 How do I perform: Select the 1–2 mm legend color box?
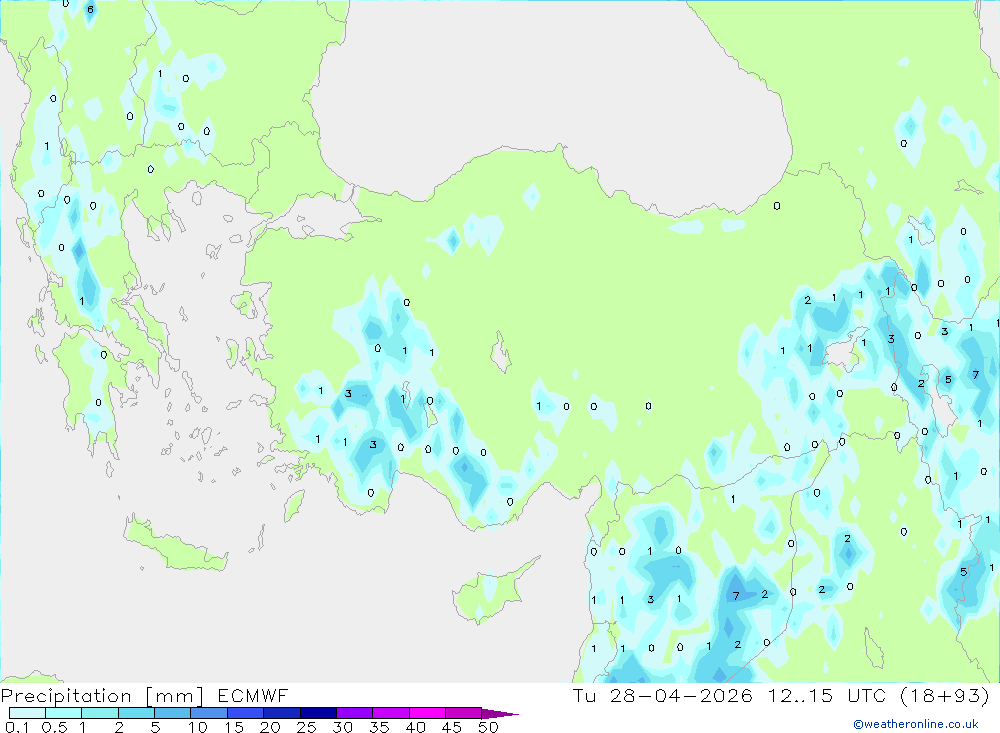pyautogui.click(x=100, y=713)
